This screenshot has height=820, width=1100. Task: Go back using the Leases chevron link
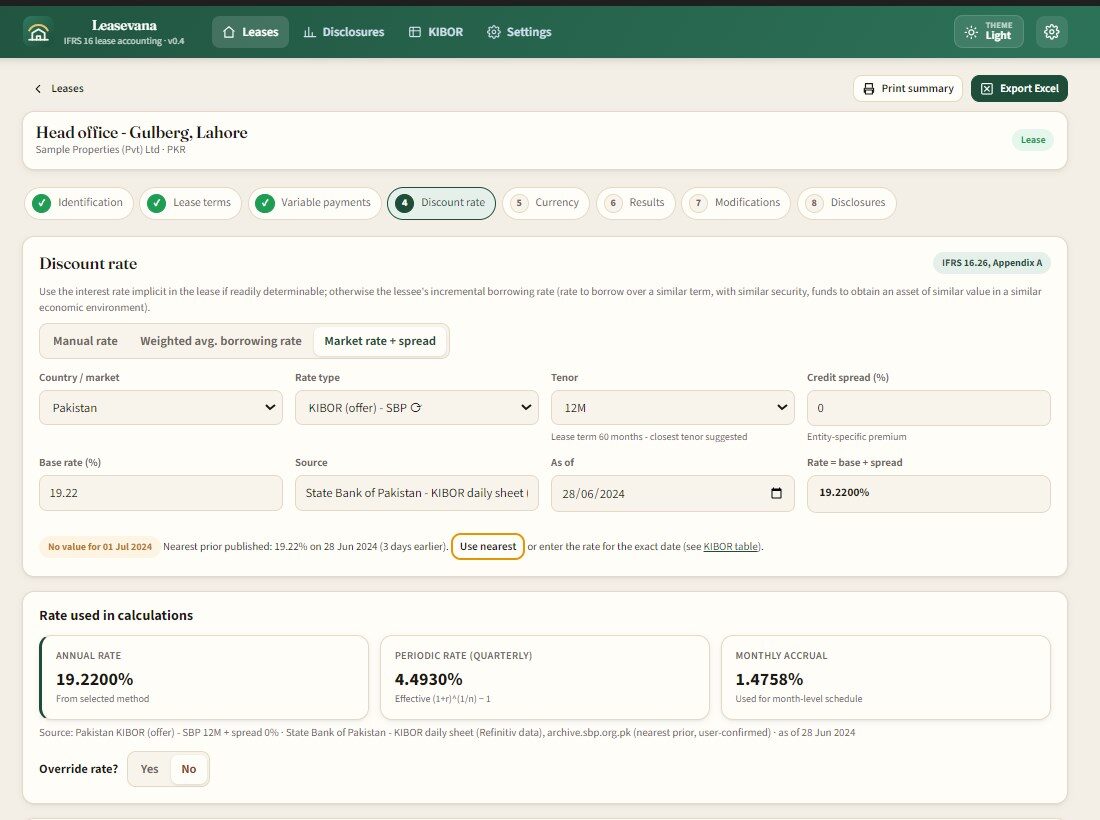coord(59,88)
